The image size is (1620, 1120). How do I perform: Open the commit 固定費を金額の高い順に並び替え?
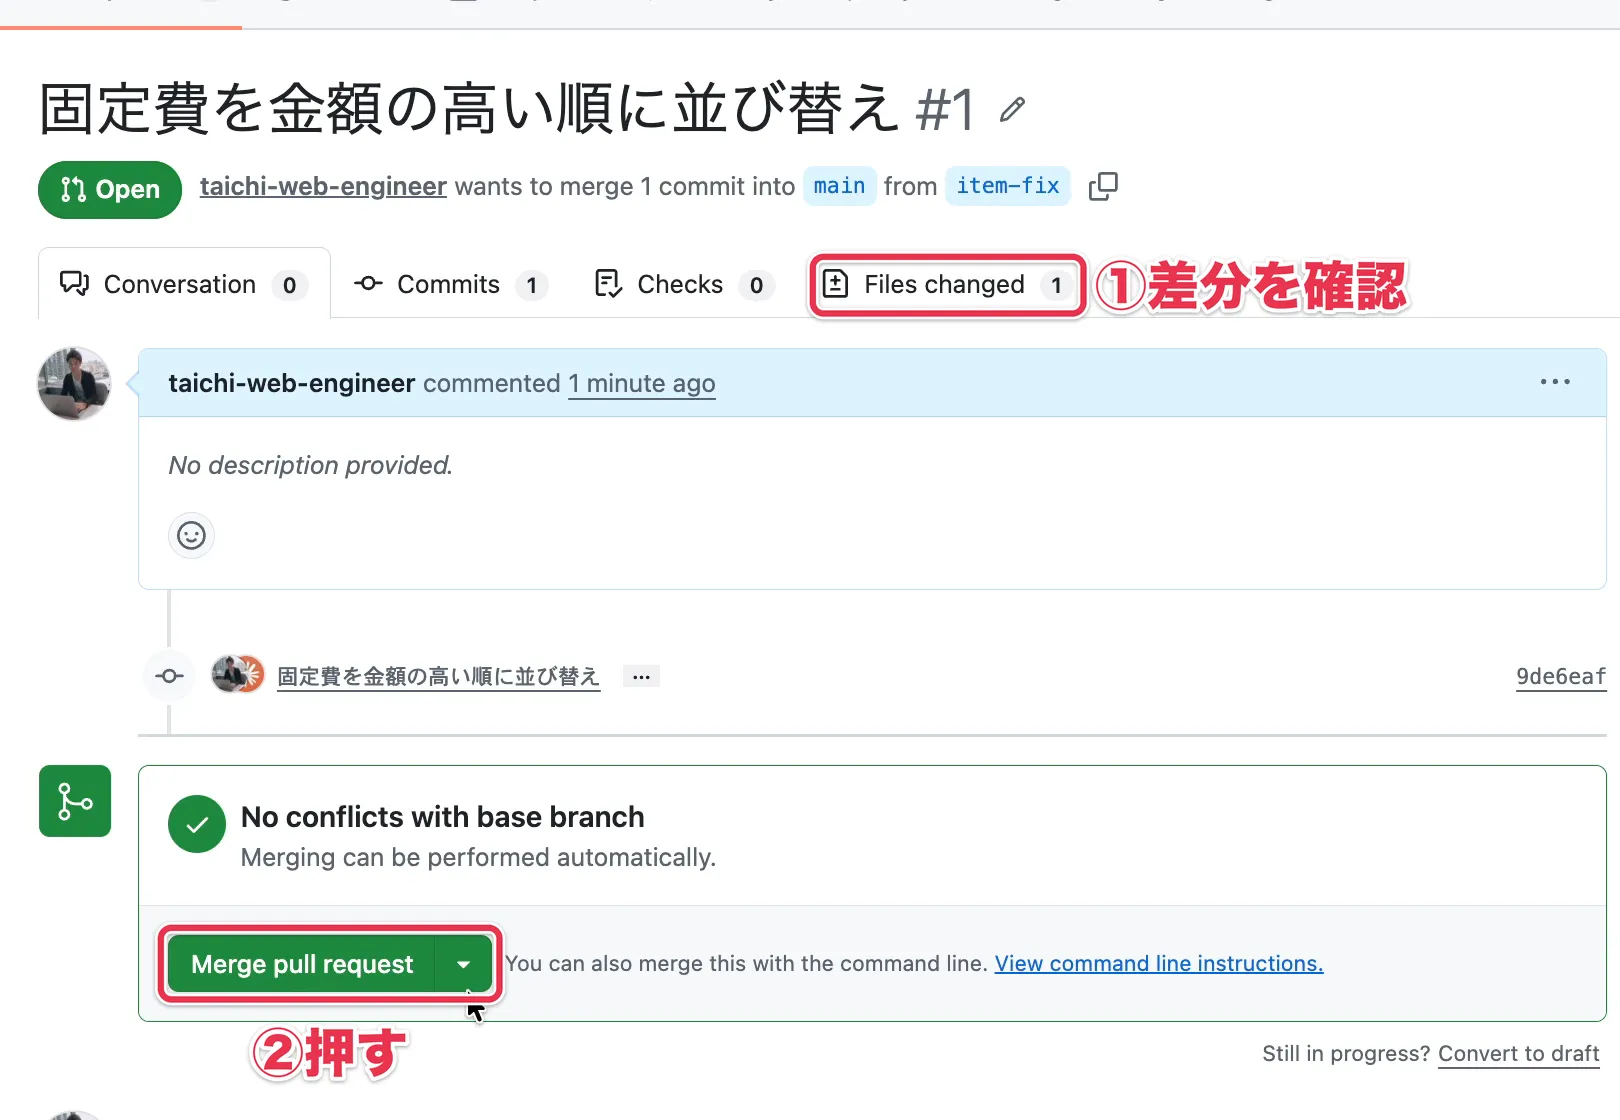pyautogui.click(x=438, y=676)
